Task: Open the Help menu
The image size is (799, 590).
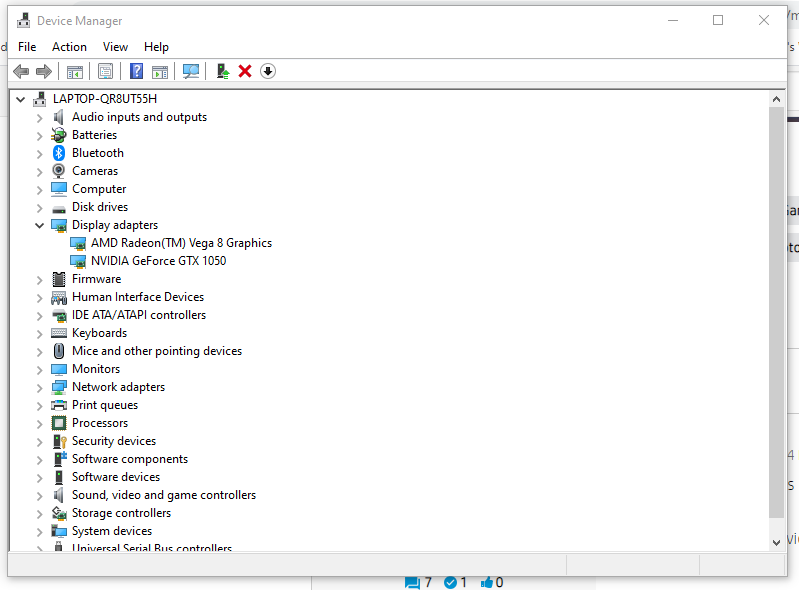Action: [x=156, y=47]
